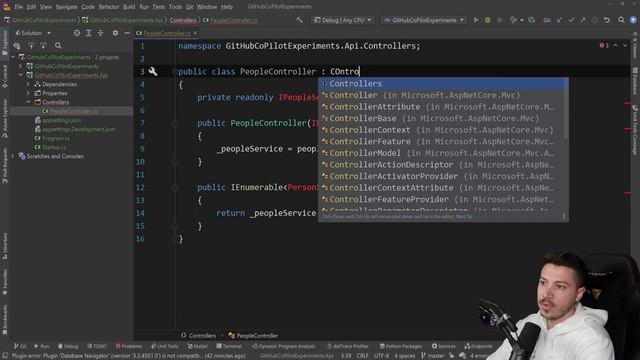640x360 pixels.
Task: Click the Git push arrow icon
Action: click(x=582, y=20)
